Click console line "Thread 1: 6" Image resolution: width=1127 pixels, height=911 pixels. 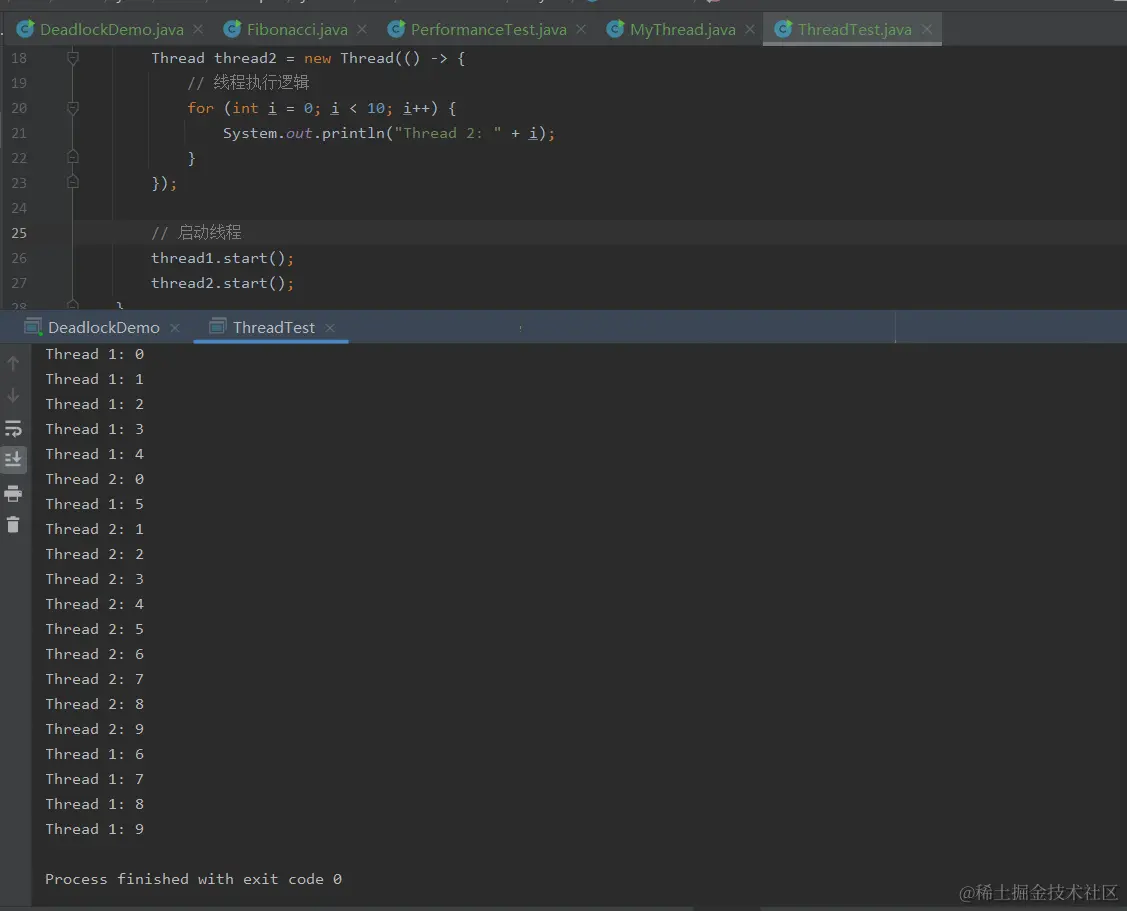click(94, 754)
